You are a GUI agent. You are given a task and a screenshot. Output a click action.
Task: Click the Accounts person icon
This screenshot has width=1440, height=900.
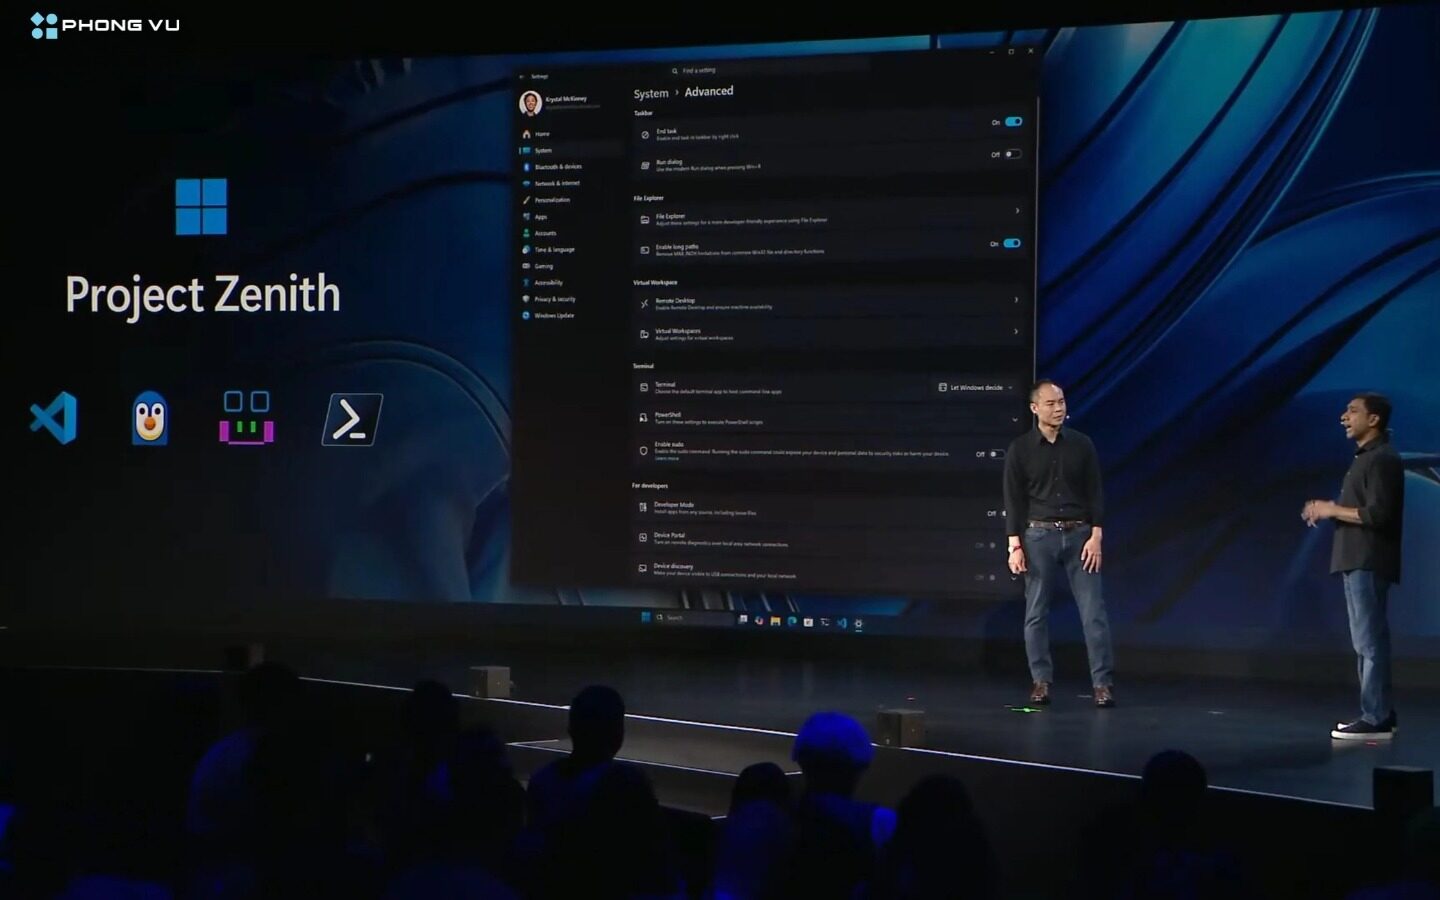526,233
